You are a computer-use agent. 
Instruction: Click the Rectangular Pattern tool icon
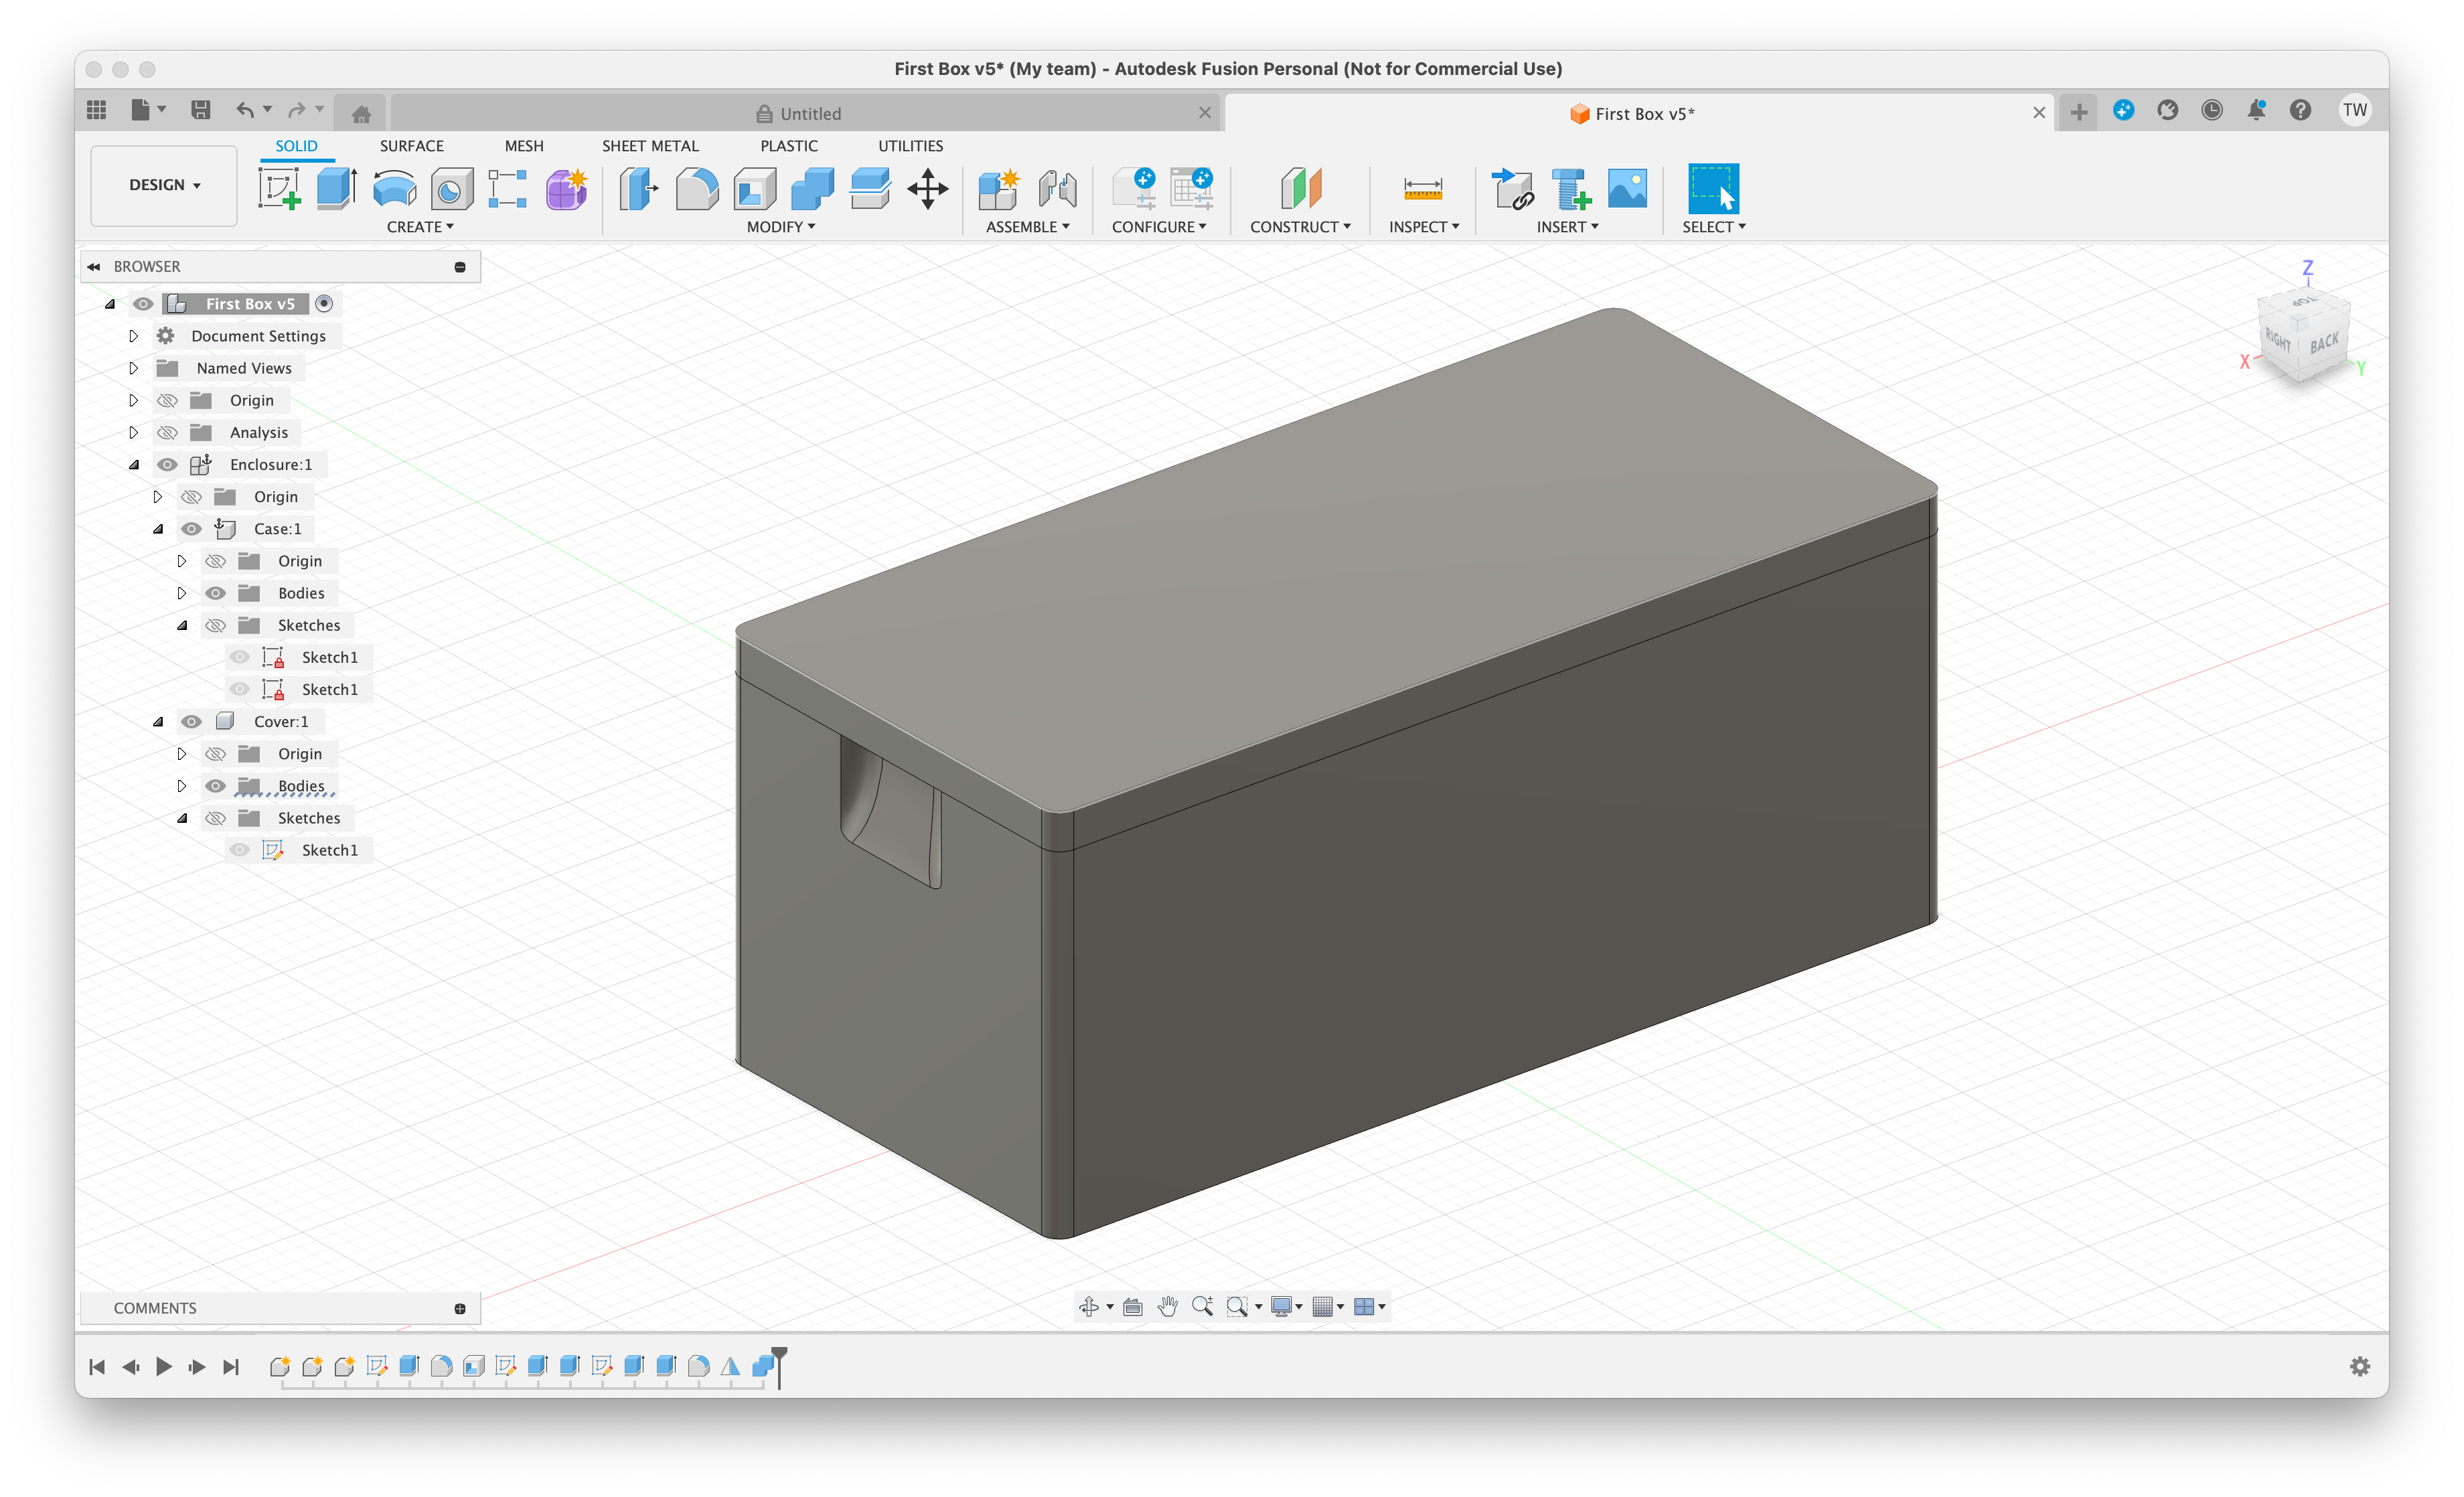click(508, 188)
